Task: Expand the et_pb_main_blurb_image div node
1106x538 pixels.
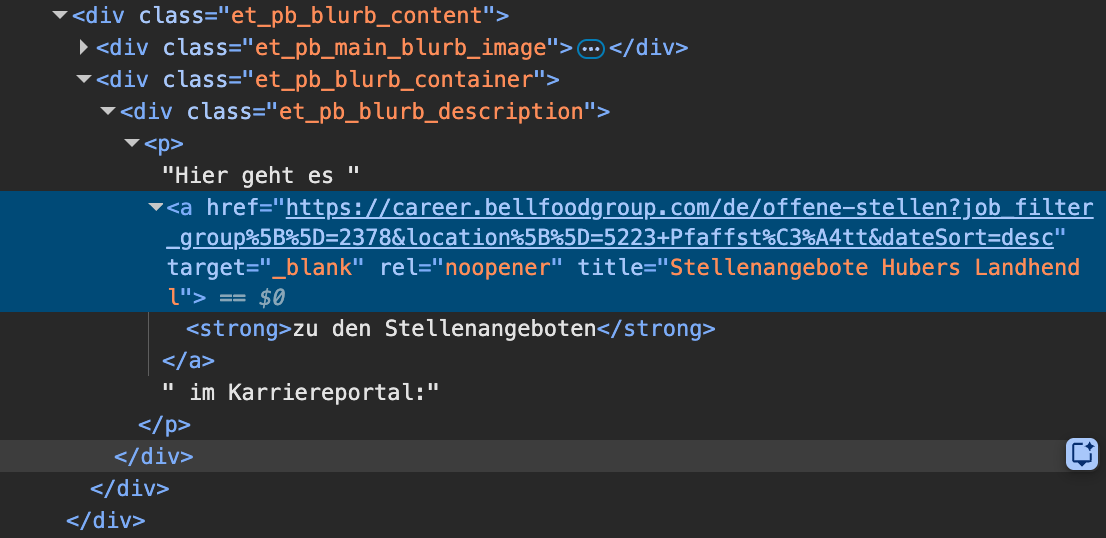Action: click(x=84, y=48)
